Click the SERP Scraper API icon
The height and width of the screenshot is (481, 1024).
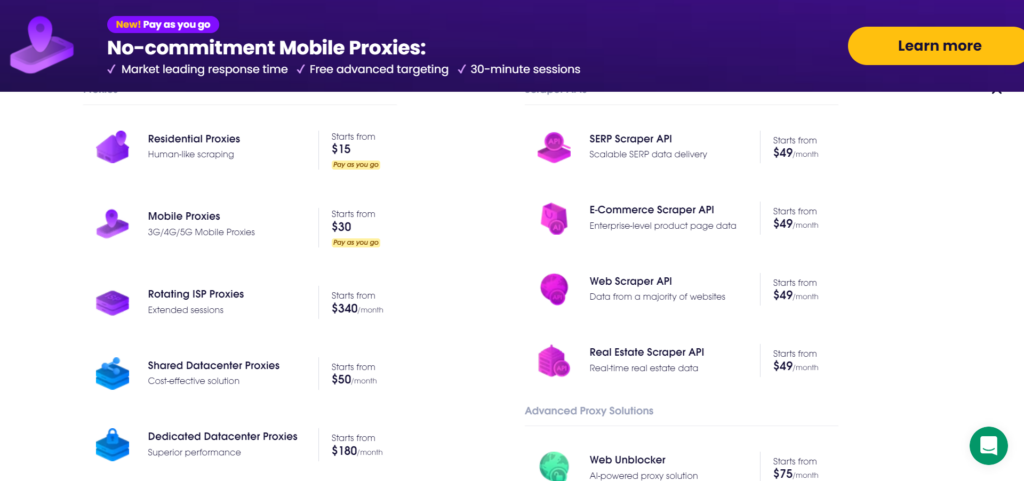click(554, 146)
